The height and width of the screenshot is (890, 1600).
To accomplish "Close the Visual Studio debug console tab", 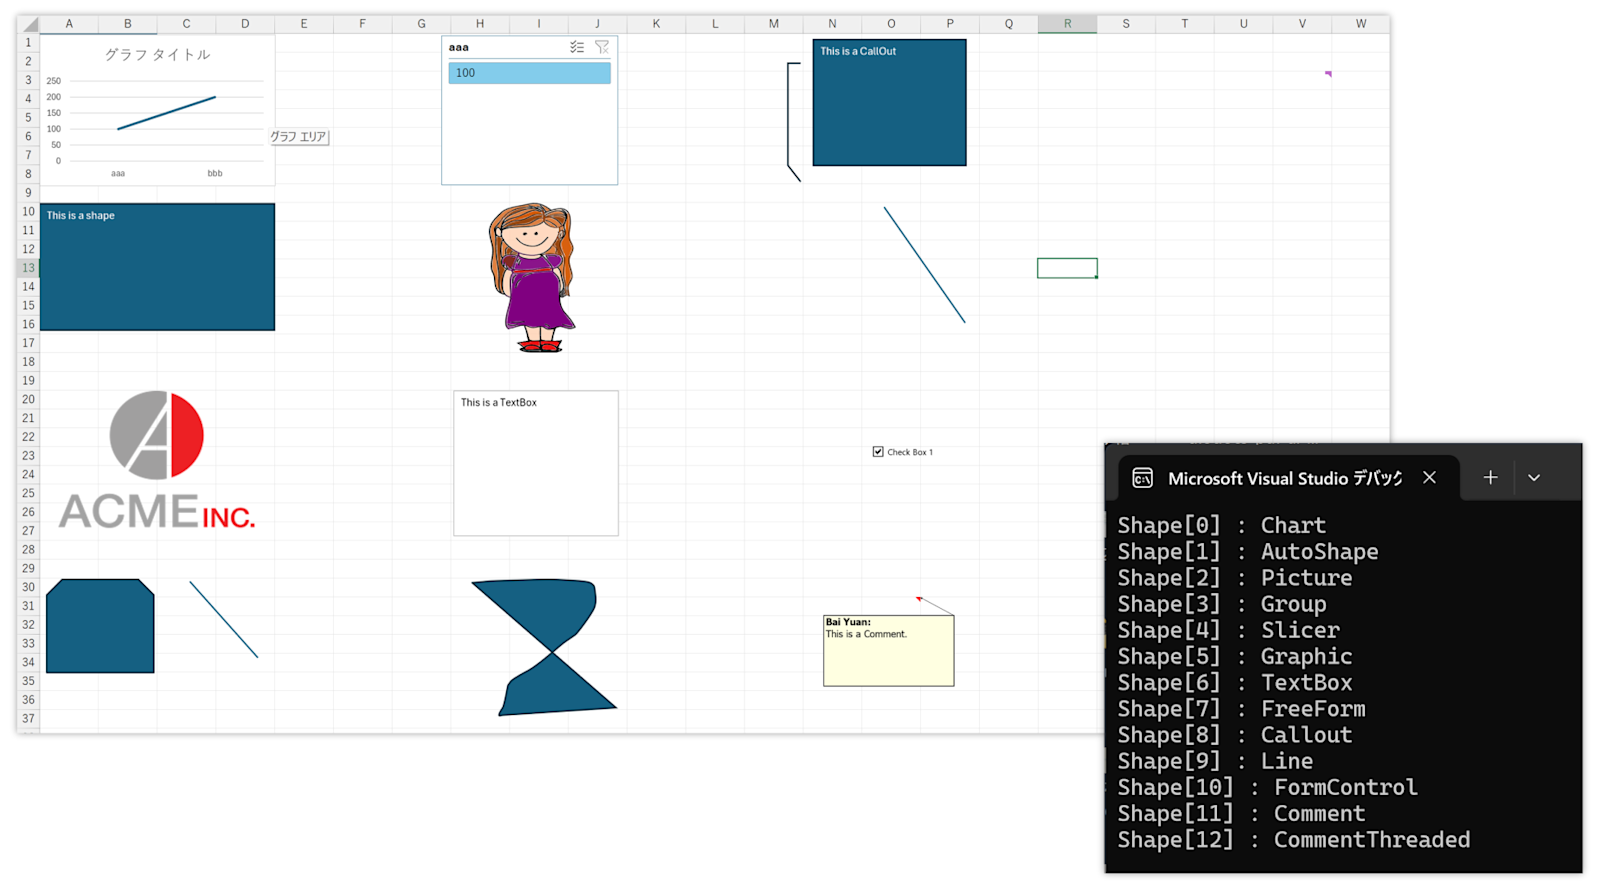I will pyautogui.click(x=1430, y=478).
